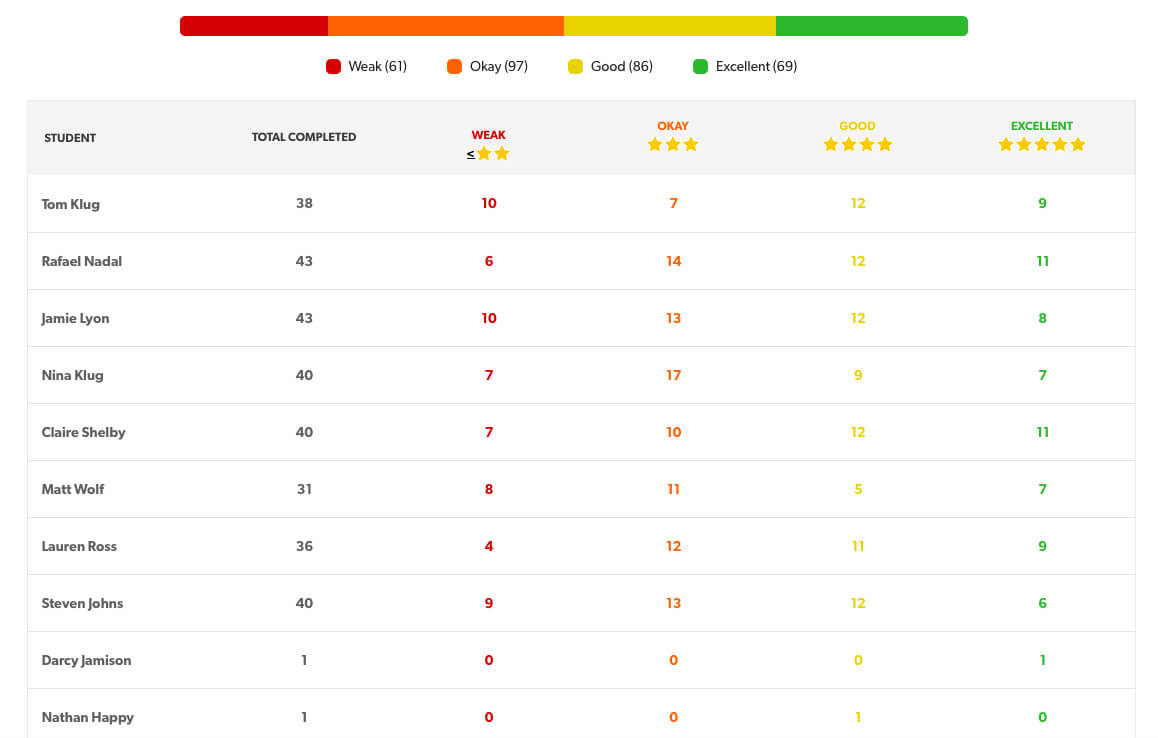Select the green segment of progress bar
1158x738 pixels.
click(871, 26)
